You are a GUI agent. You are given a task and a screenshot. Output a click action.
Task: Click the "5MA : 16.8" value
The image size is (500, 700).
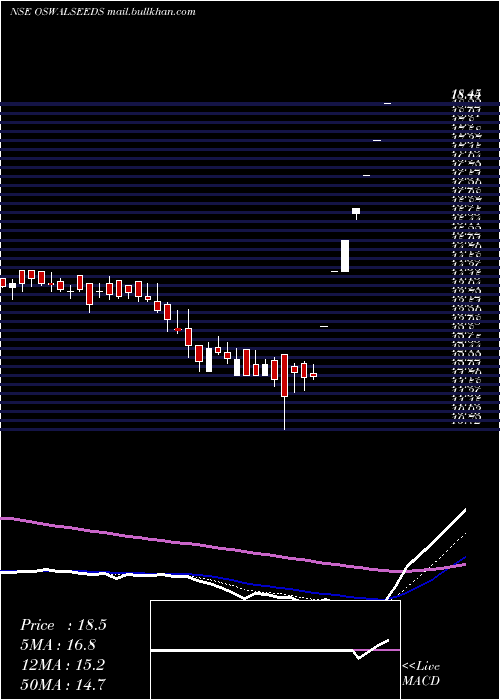tap(58, 645)
